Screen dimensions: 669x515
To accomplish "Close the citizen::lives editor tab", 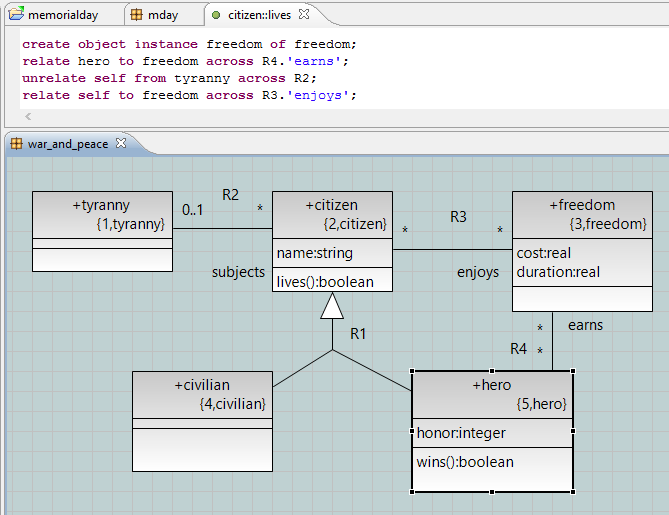I will click(304, 15).
